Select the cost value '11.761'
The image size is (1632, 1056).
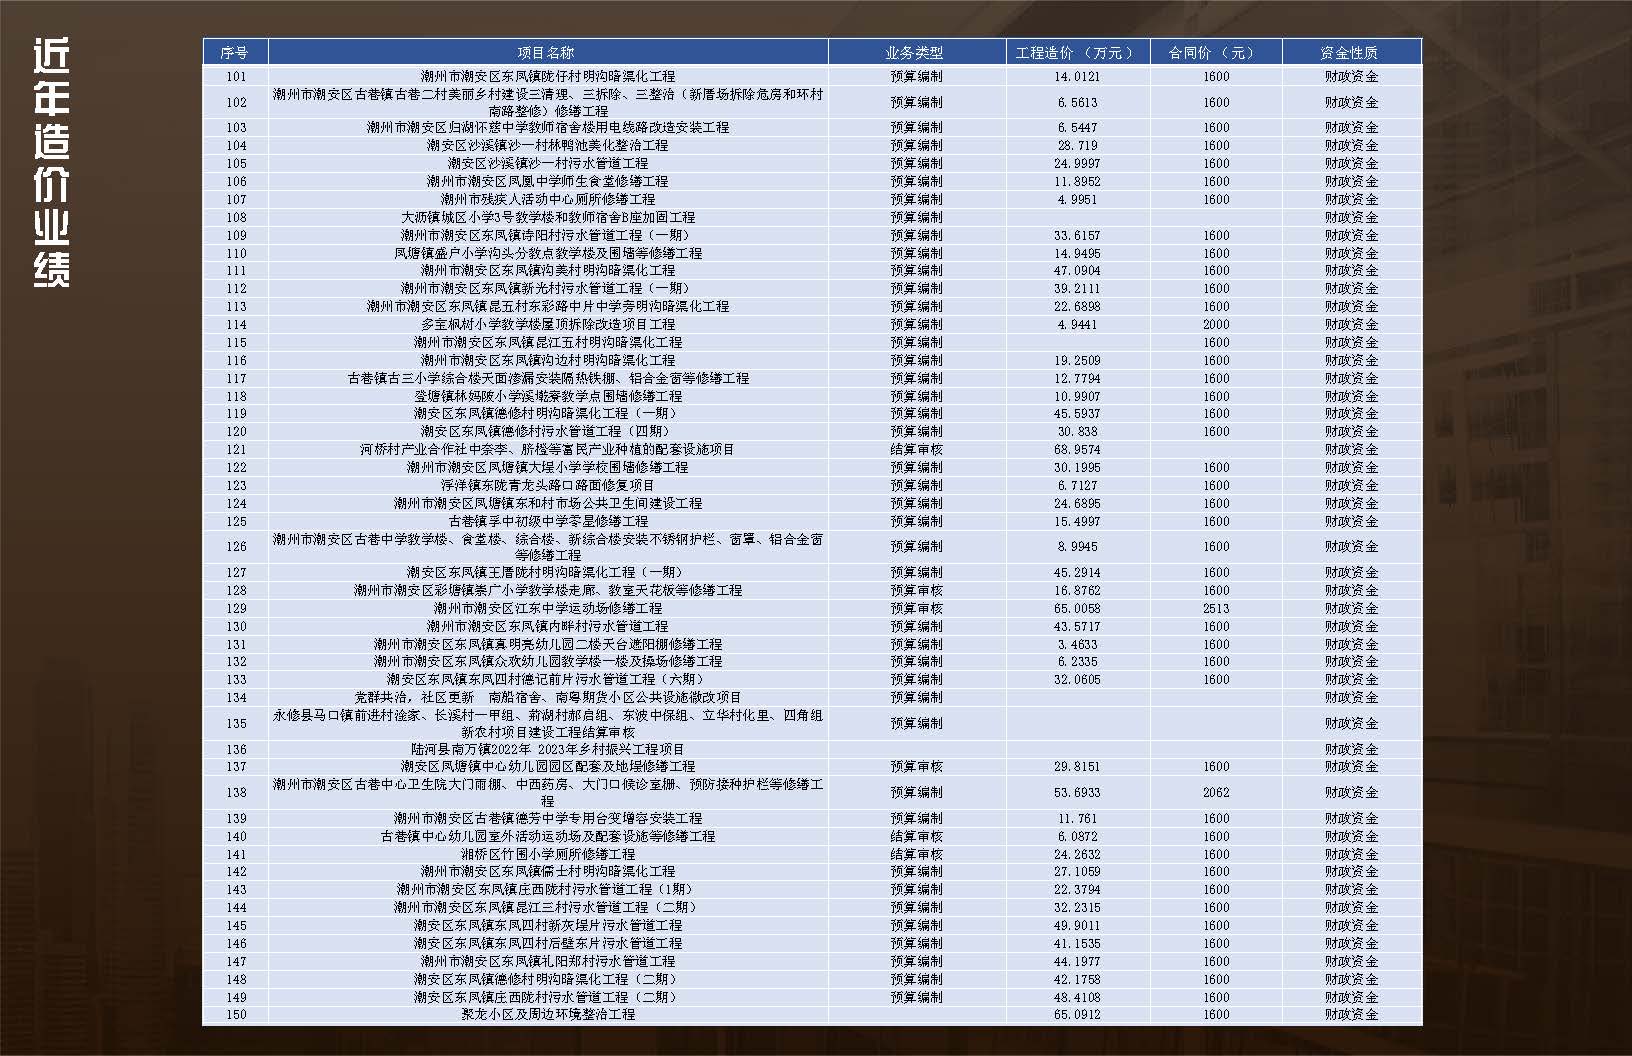coord(1077,818)
